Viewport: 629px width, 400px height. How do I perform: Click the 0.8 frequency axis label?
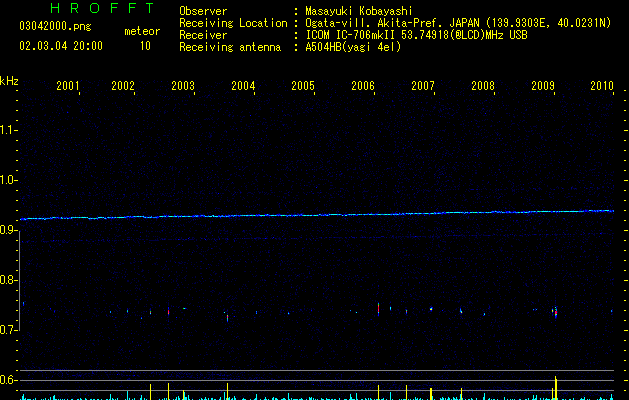tap(8, 280)
